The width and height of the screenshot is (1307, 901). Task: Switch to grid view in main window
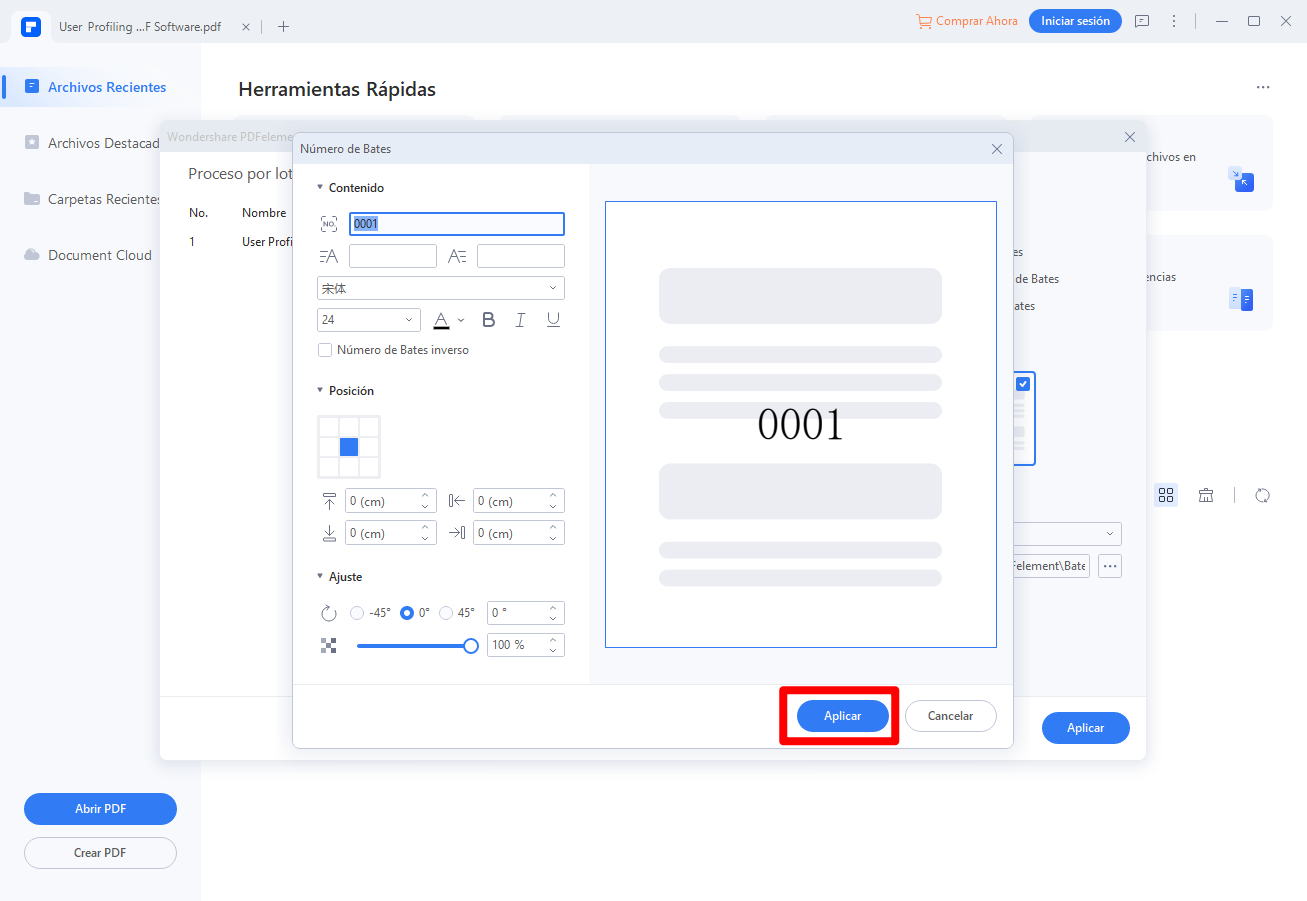pos(1166,495)
